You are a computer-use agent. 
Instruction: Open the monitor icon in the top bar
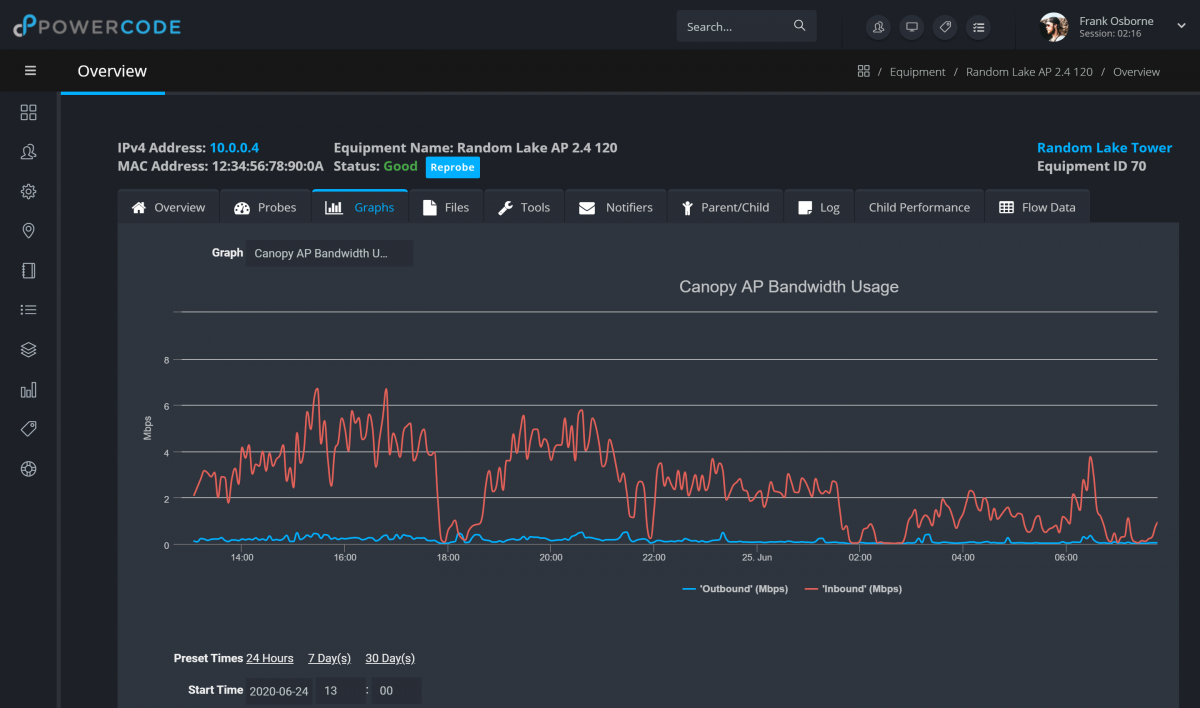pos(911,27)
